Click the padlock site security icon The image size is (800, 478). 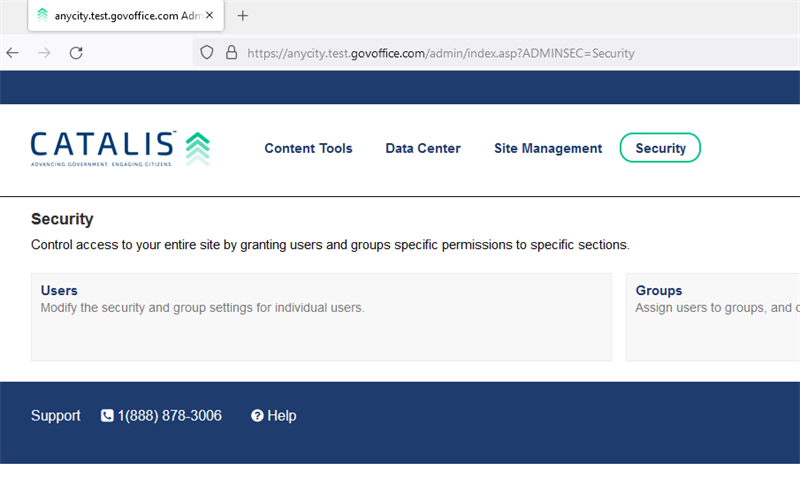[x=231, y=53]
